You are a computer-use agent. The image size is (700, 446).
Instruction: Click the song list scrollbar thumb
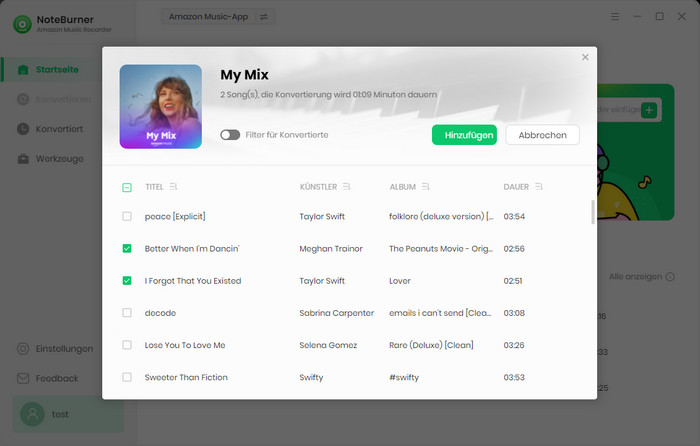(x=593, y=212)
